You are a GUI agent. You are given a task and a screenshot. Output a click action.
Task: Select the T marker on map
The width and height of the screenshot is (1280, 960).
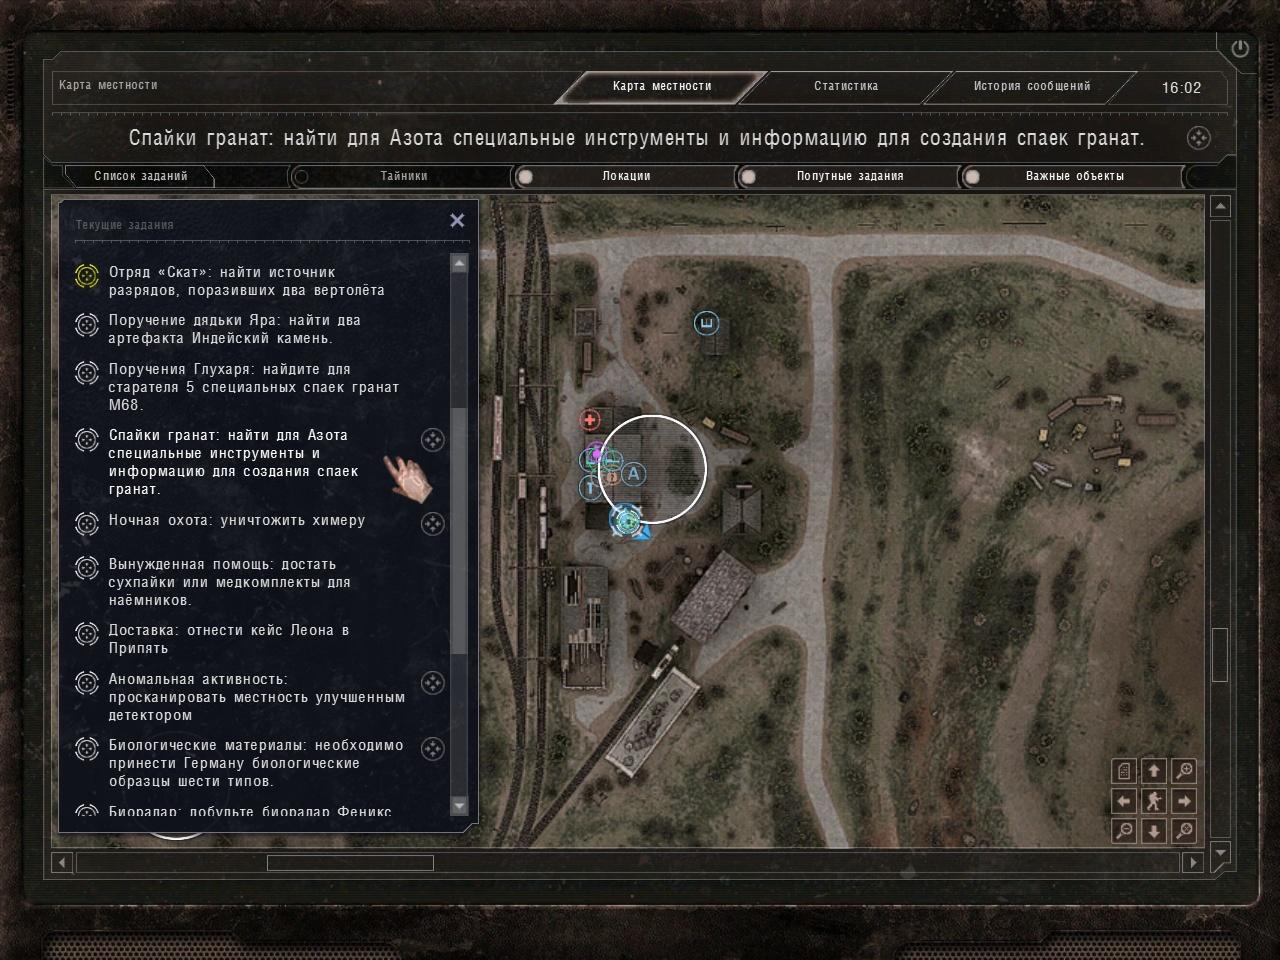[x=590, y=488]
